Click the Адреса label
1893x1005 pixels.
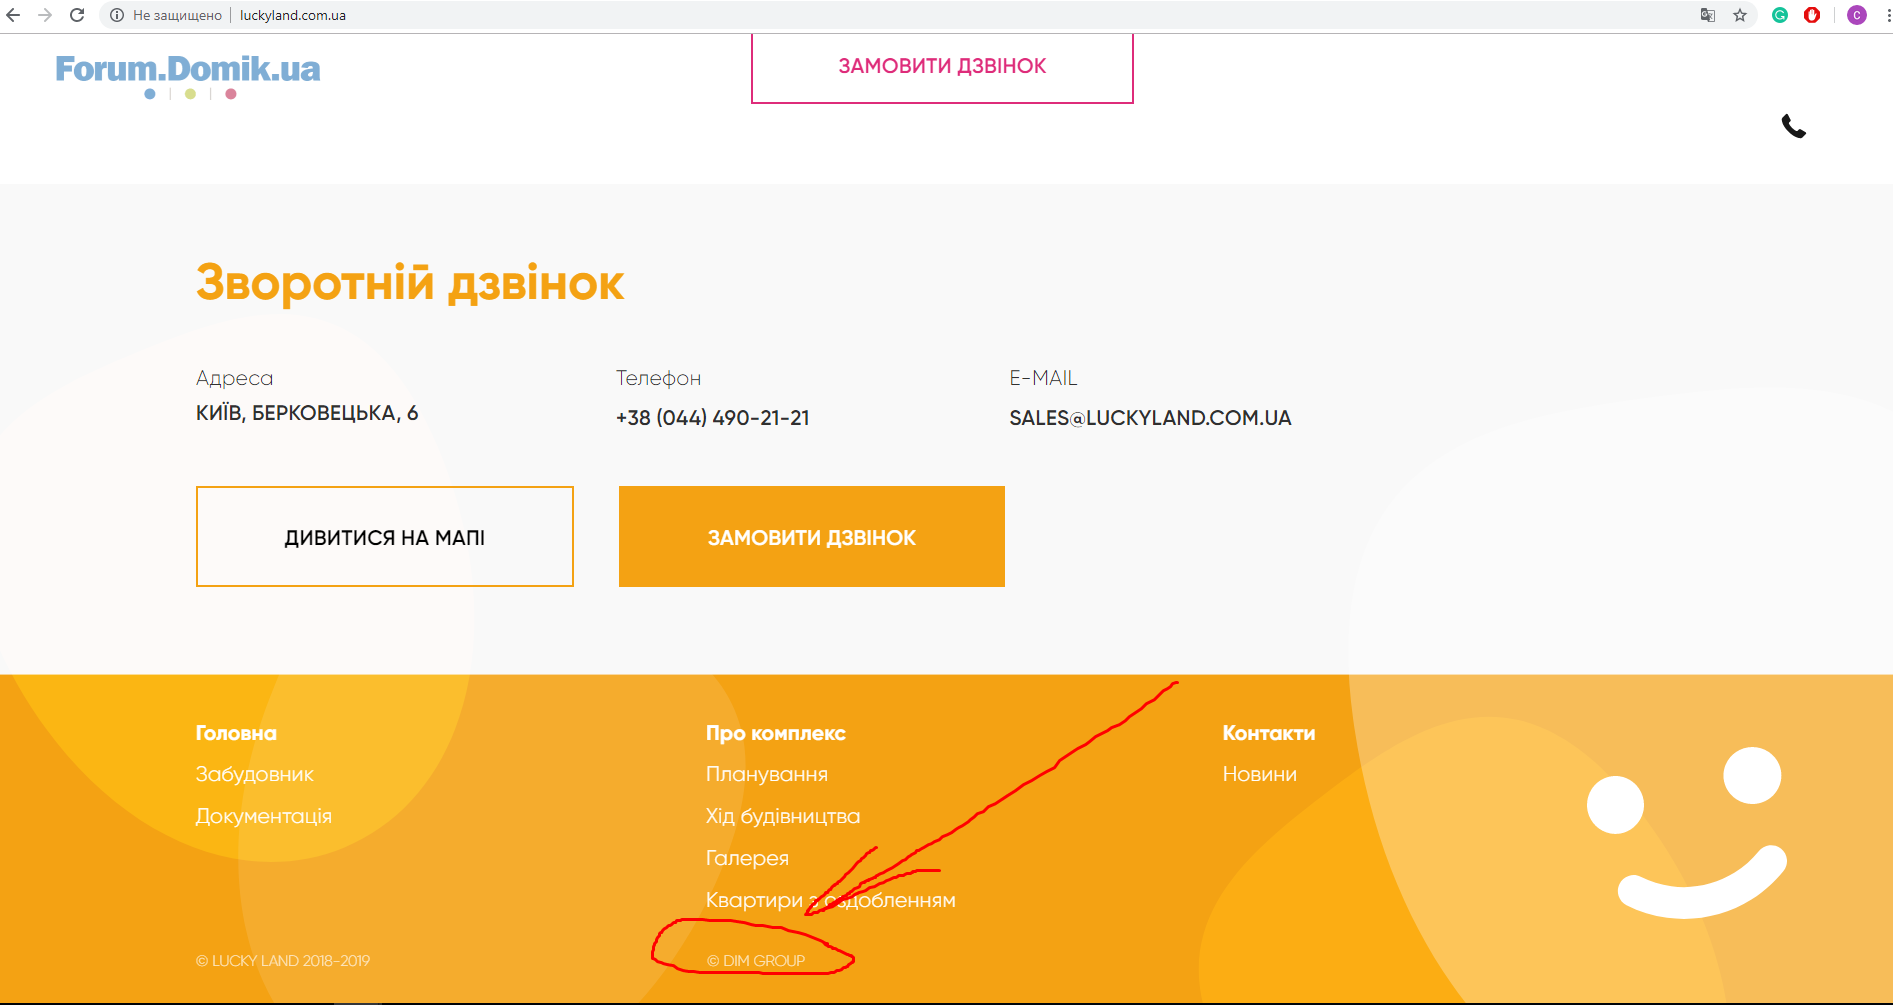235,378
